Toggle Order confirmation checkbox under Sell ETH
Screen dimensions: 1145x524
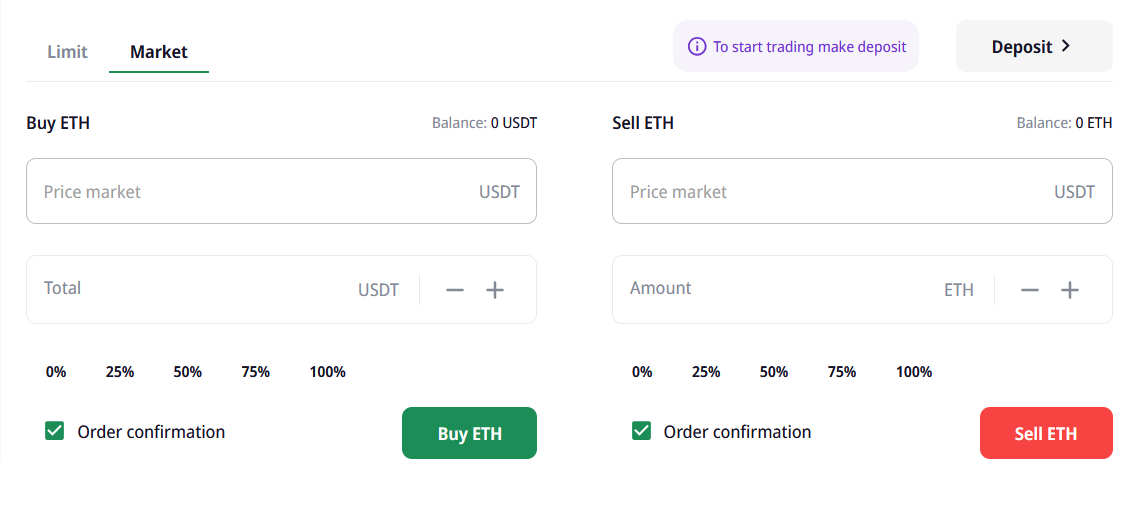click(641, 431)
